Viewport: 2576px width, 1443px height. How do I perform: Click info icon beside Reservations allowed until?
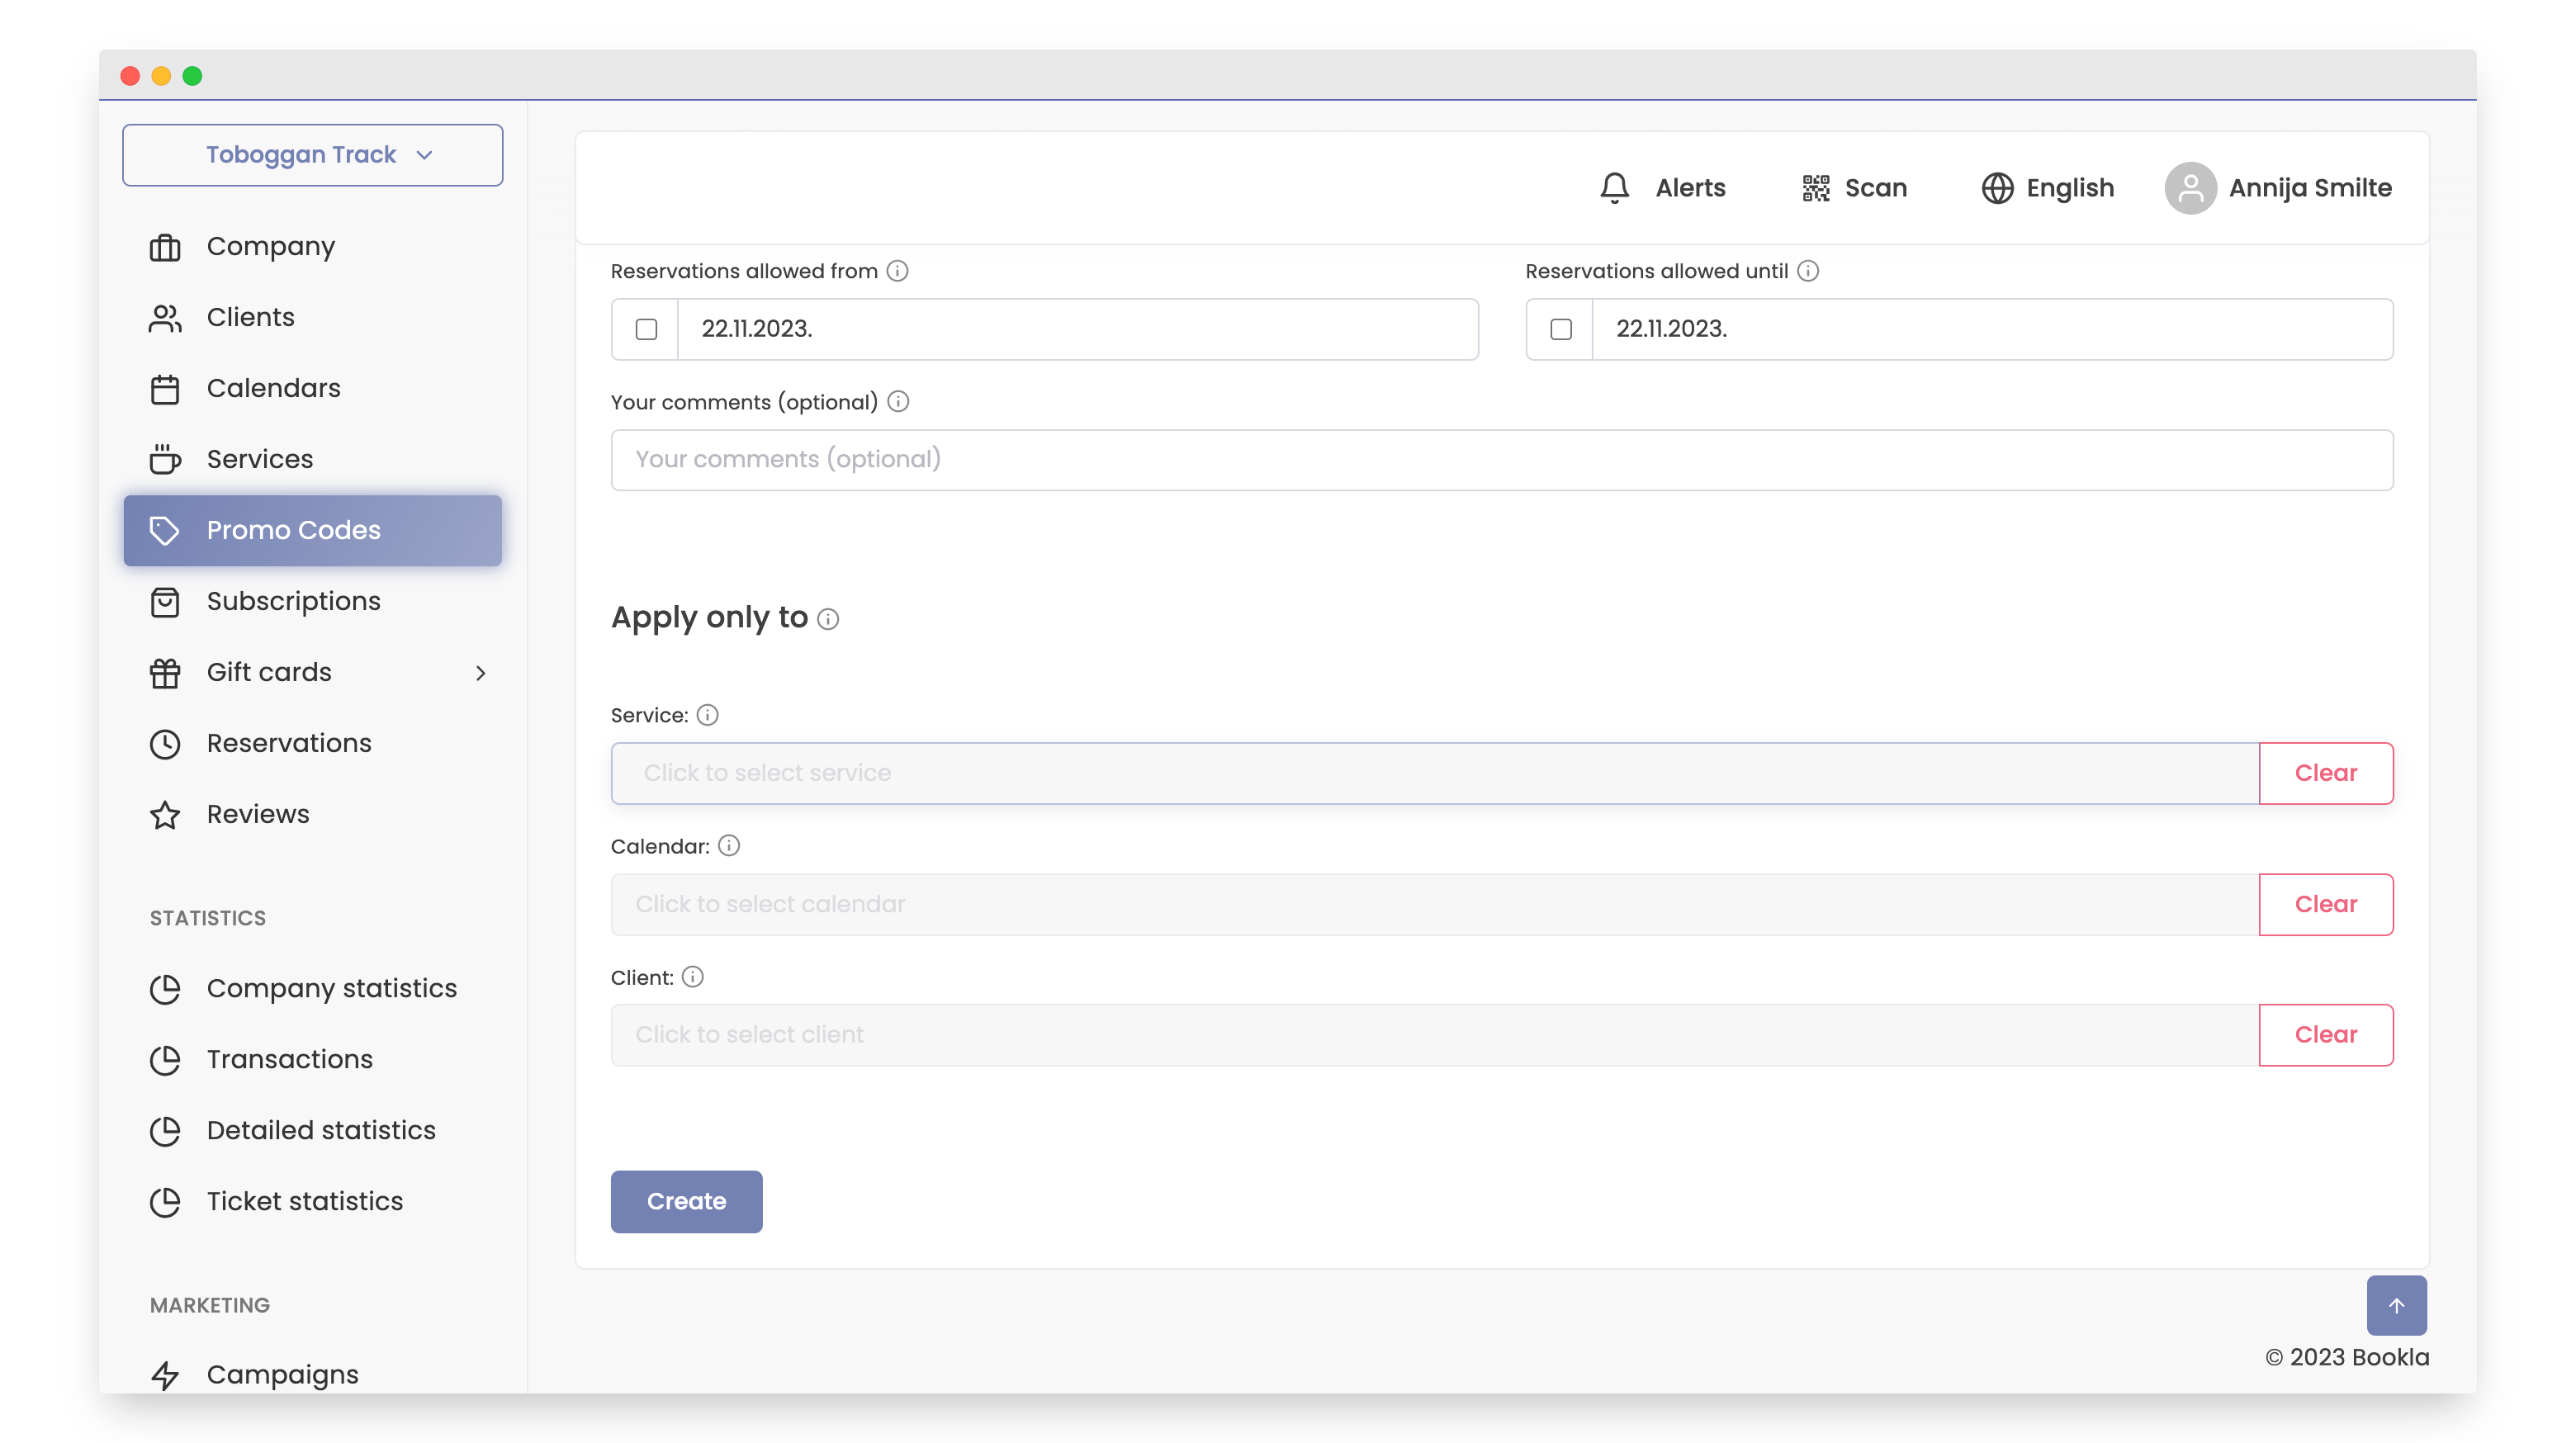point(1807,271)
